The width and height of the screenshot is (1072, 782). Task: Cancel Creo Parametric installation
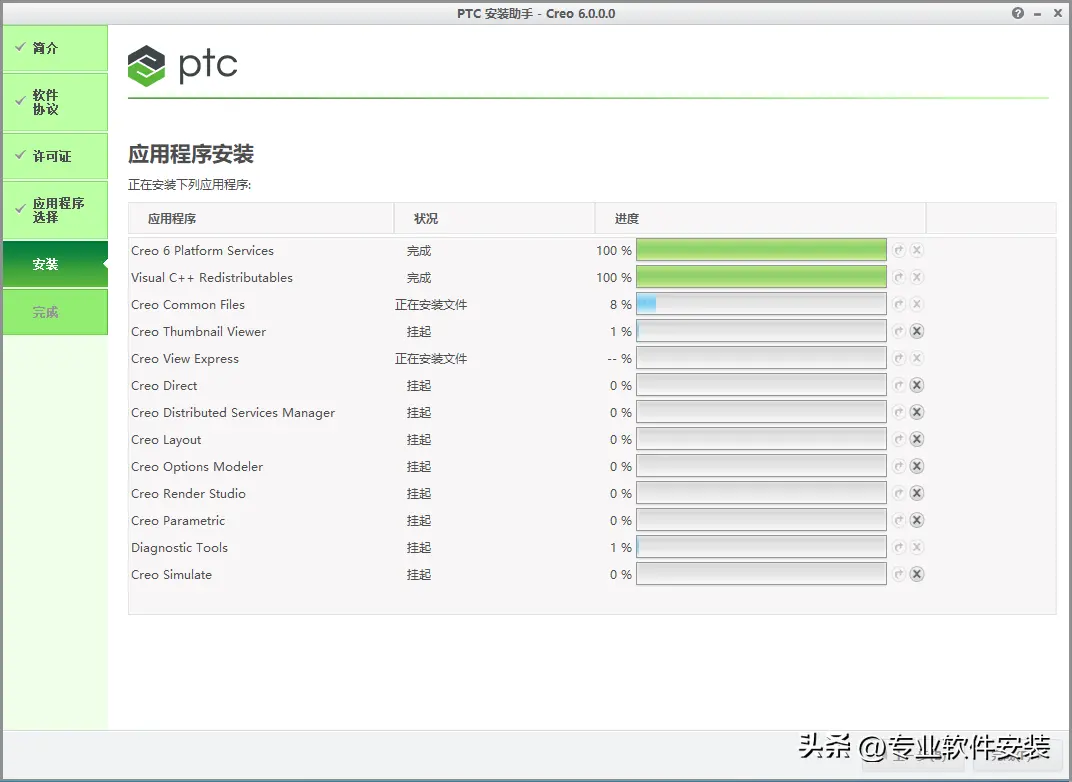coord(917,520)
